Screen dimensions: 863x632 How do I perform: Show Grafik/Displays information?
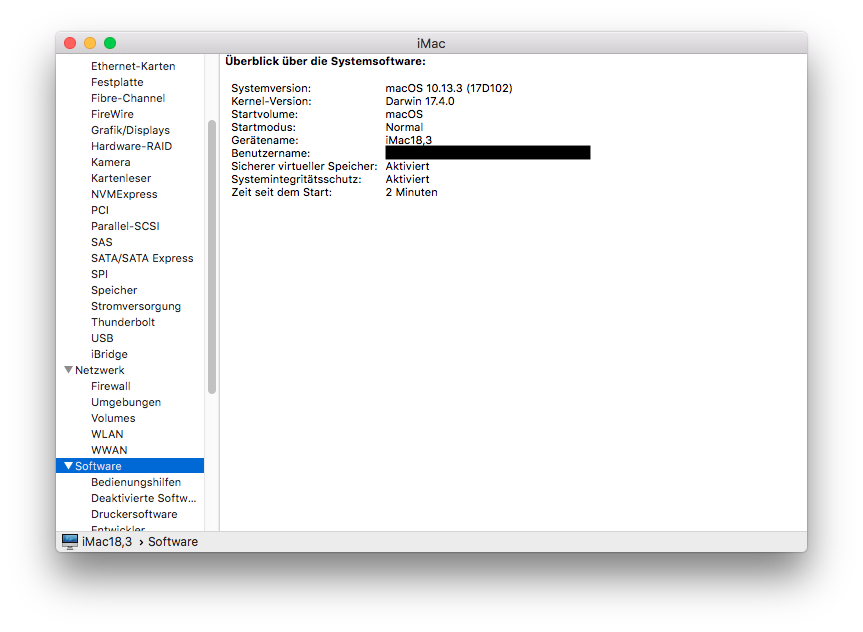(130, 130)
